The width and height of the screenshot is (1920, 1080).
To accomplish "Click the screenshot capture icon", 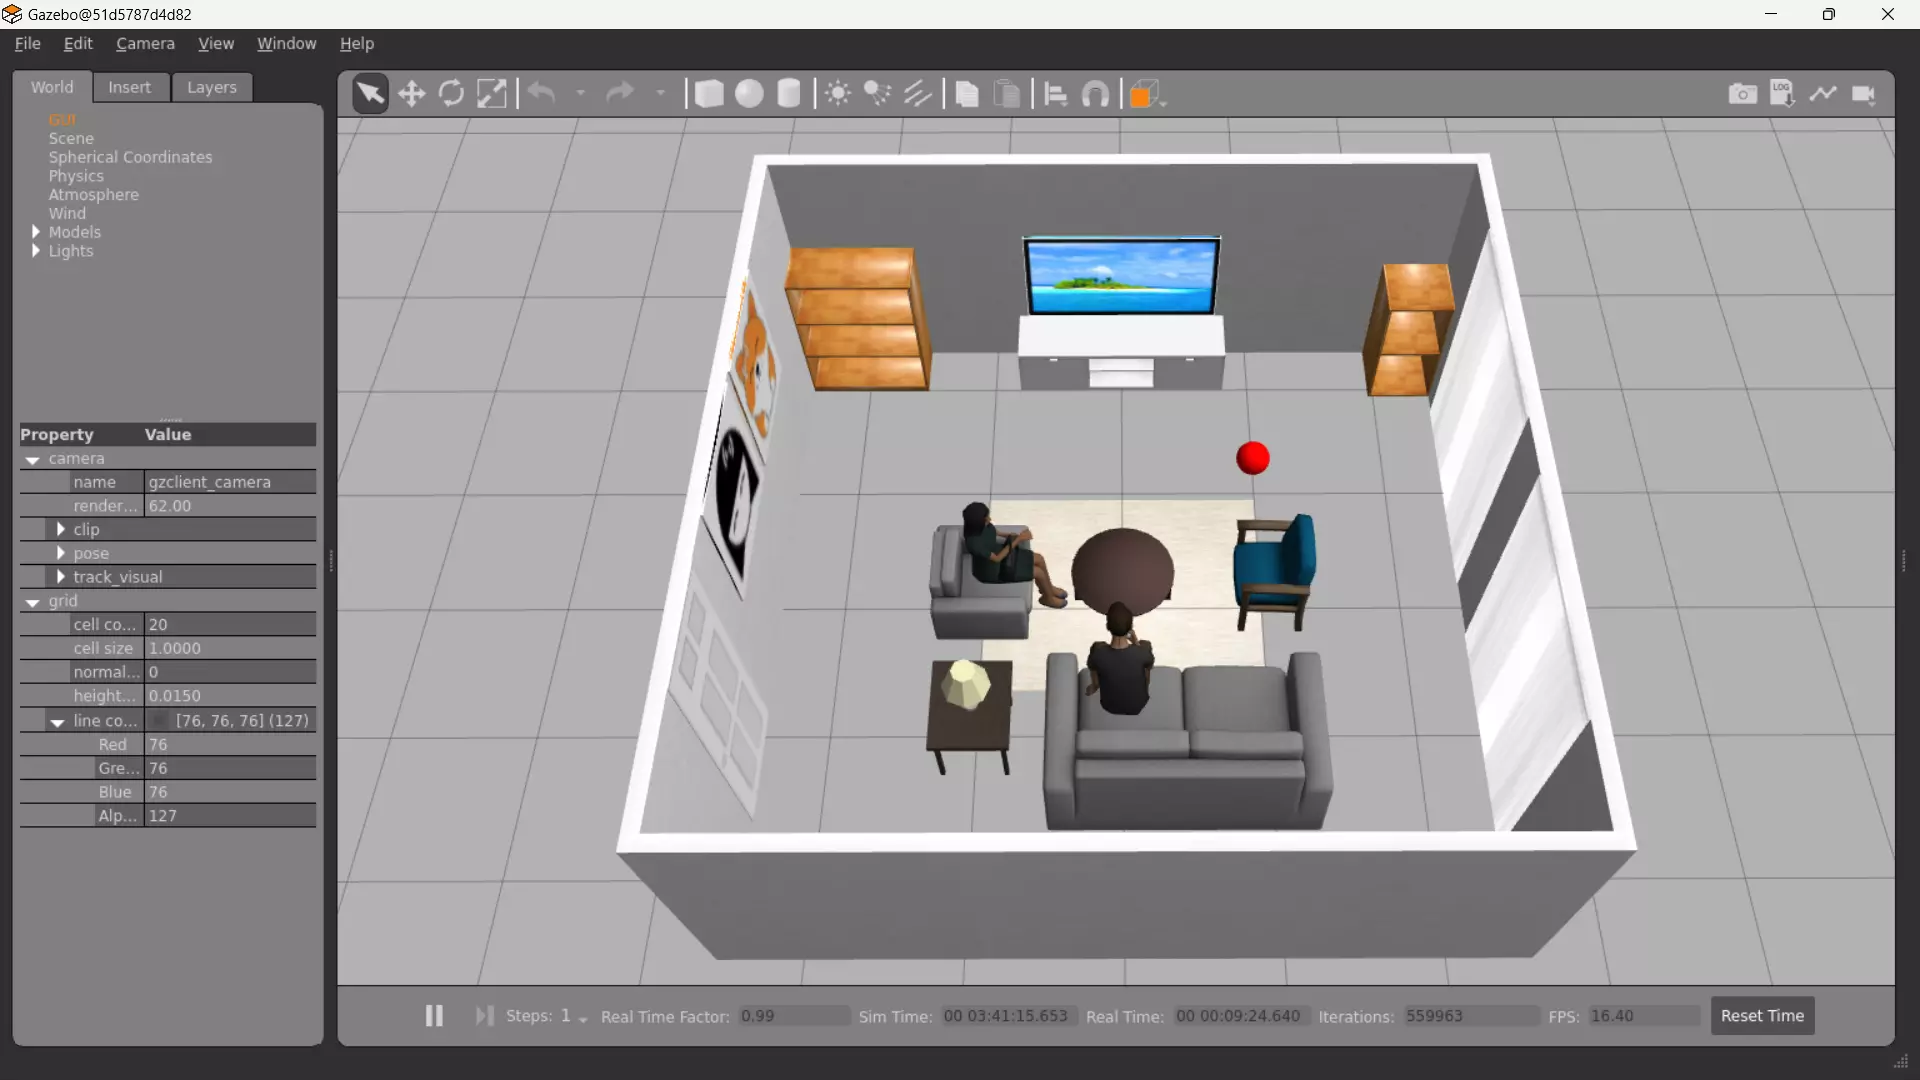I will [1742, 92].
